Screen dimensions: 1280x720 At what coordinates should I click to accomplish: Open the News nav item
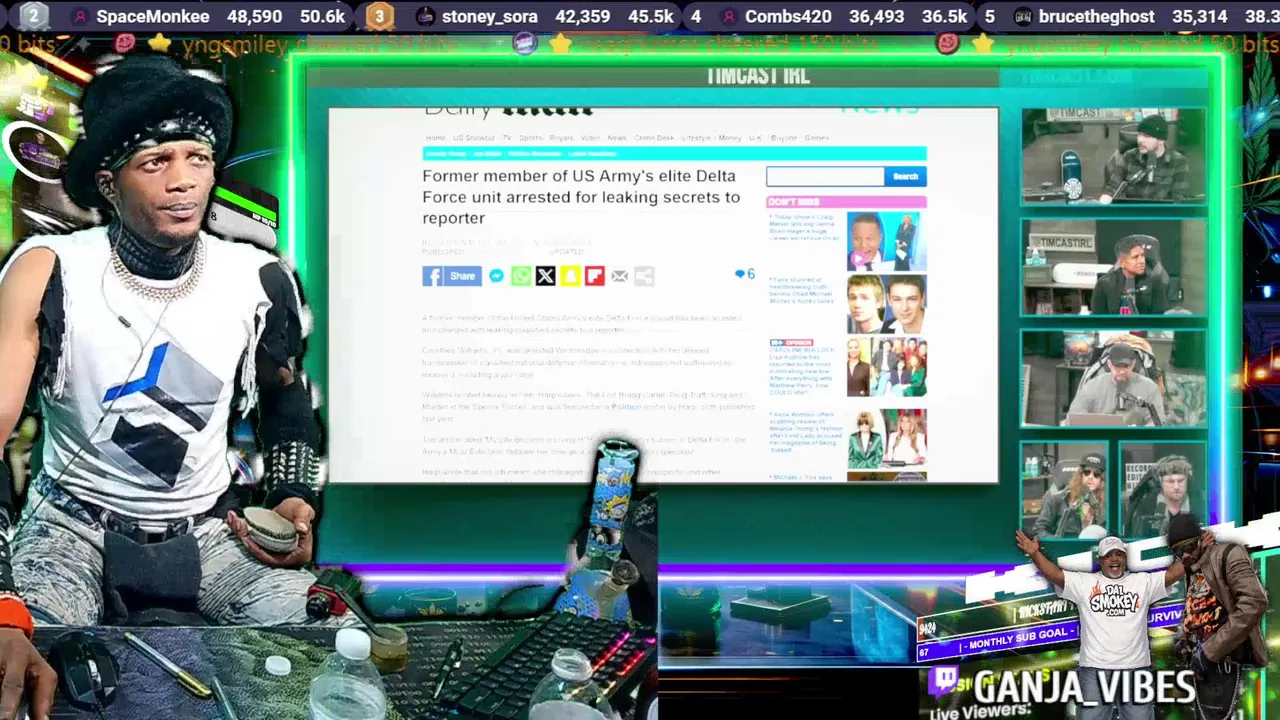pos(617,138)
